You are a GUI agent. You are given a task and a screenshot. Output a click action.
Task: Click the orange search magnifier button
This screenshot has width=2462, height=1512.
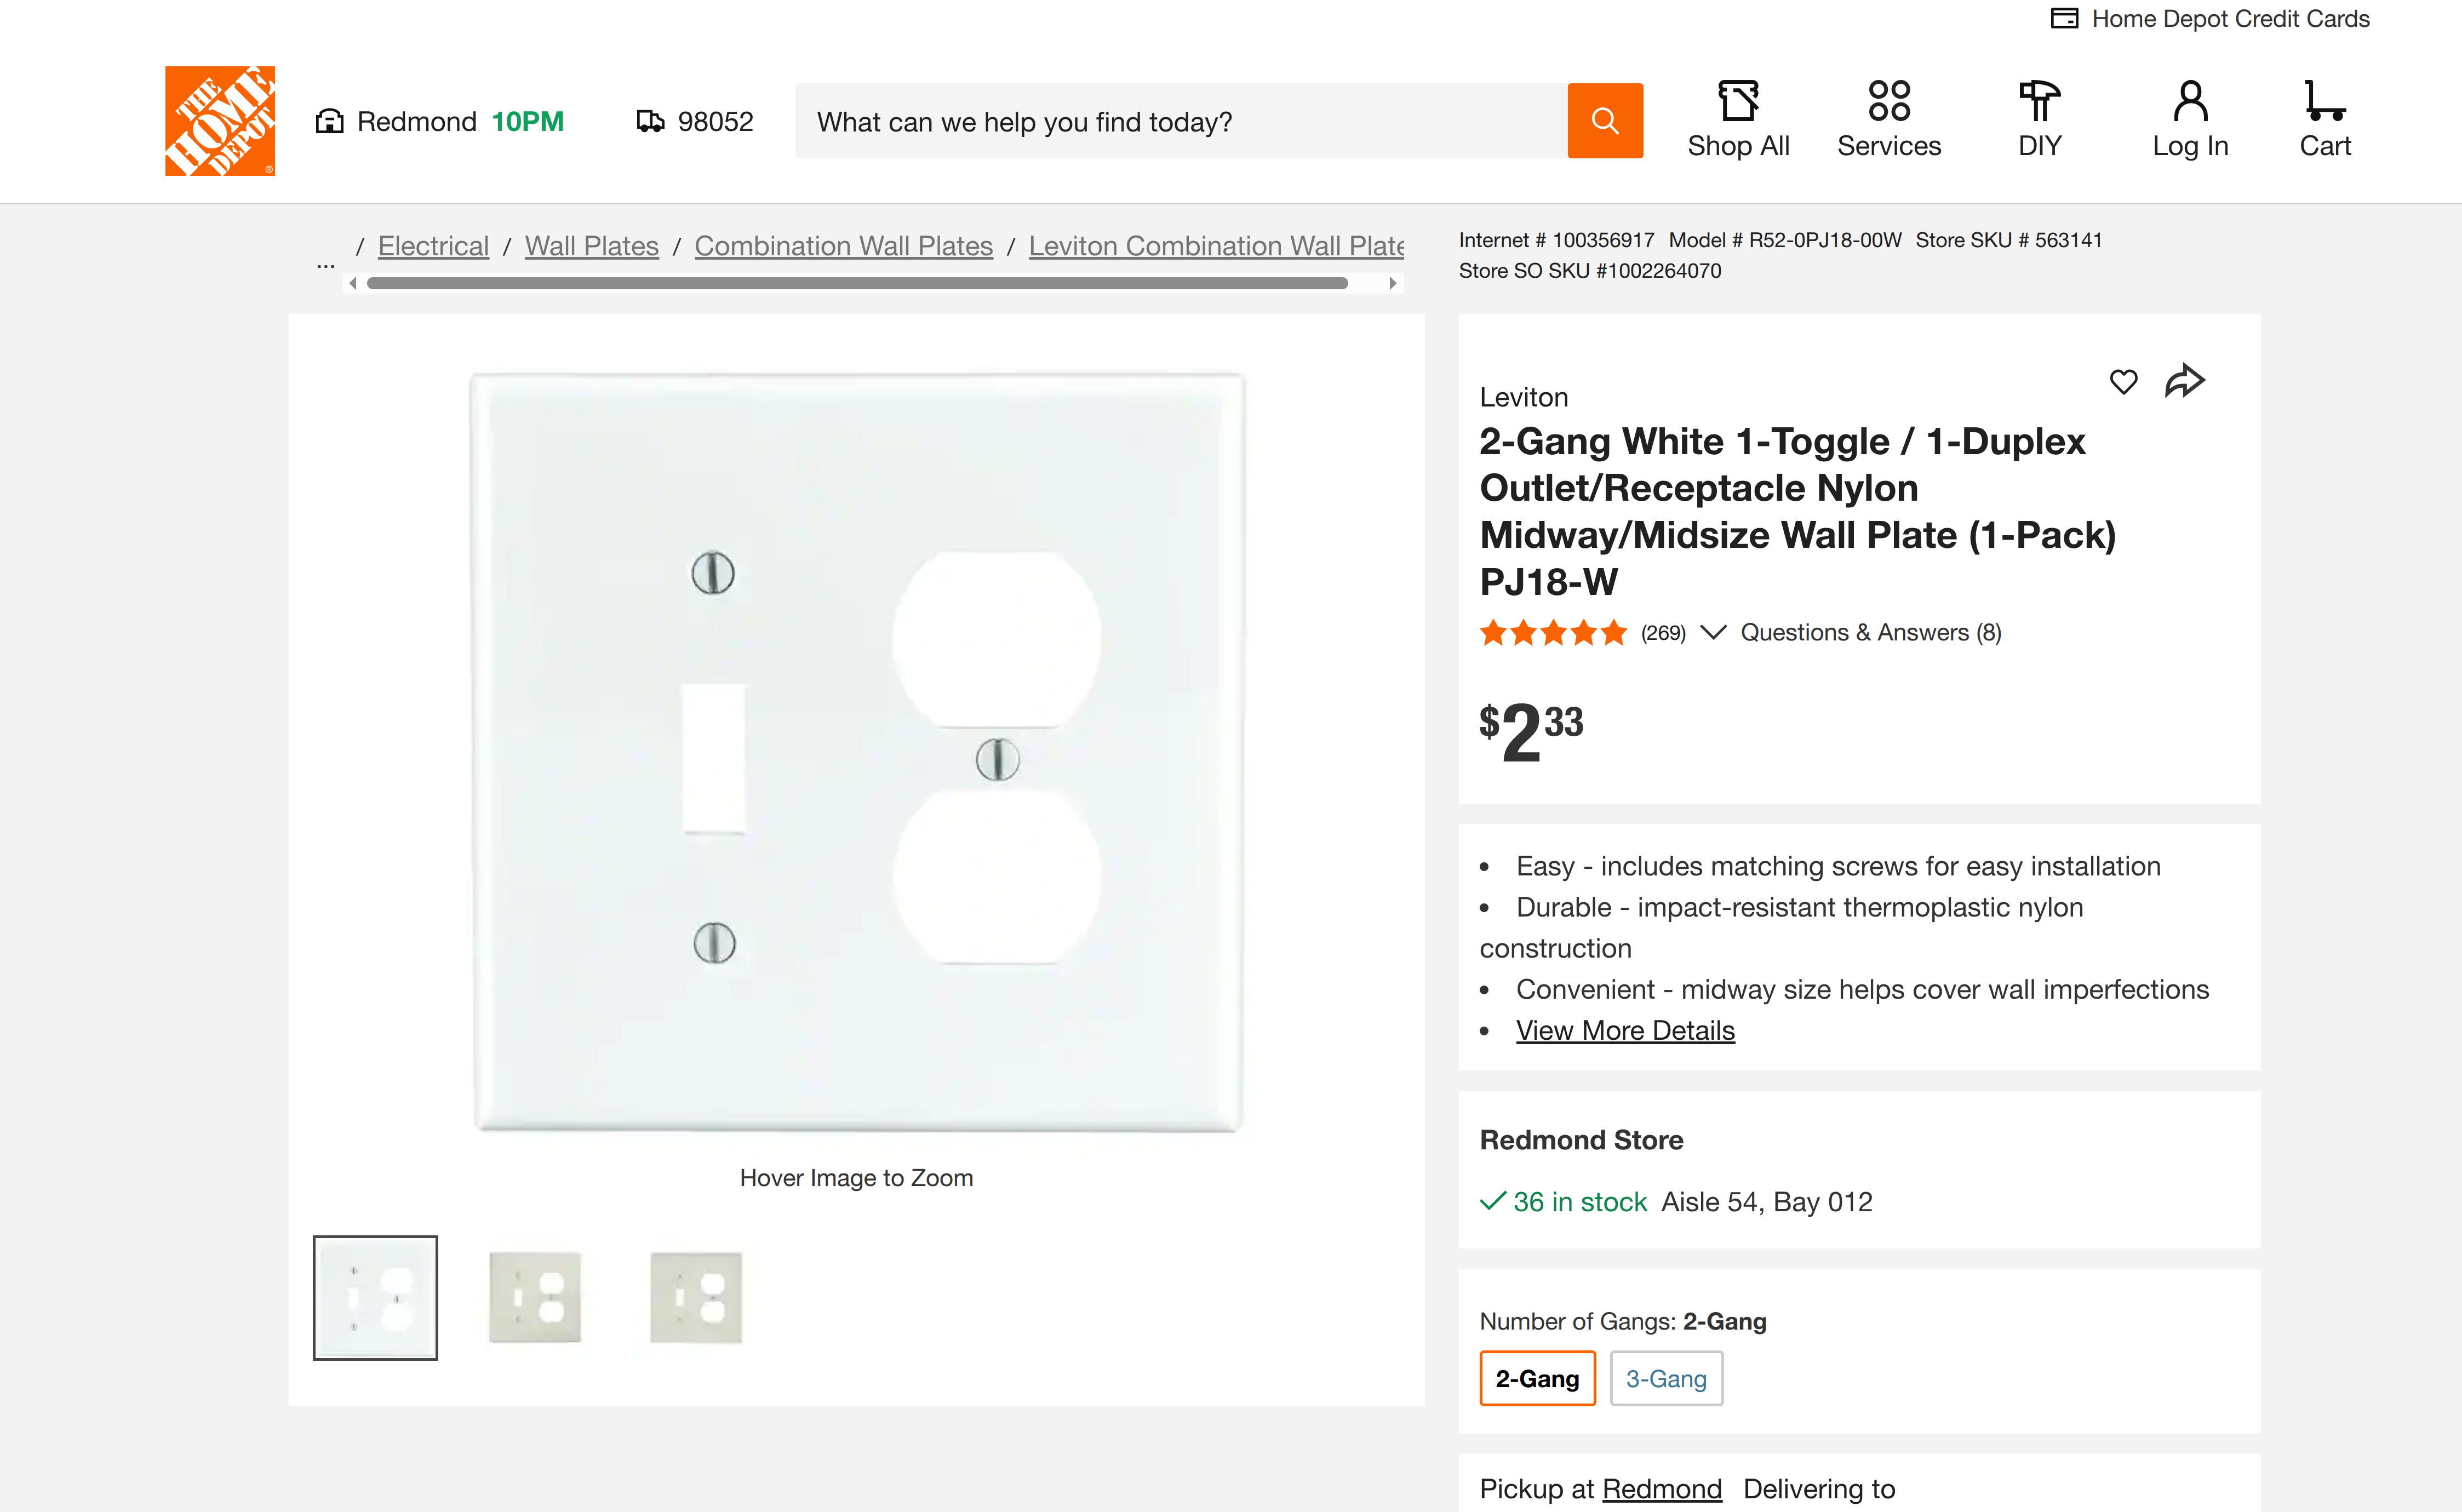click(1604, 121)
